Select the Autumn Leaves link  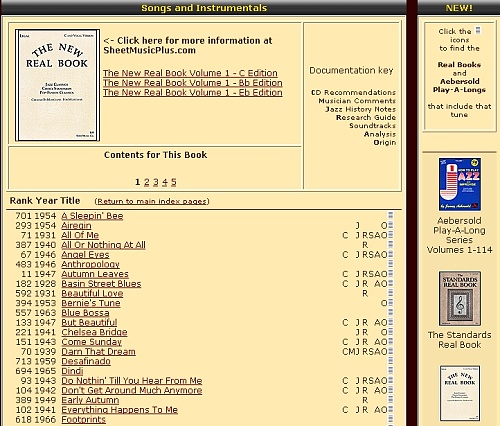[95, 274]
